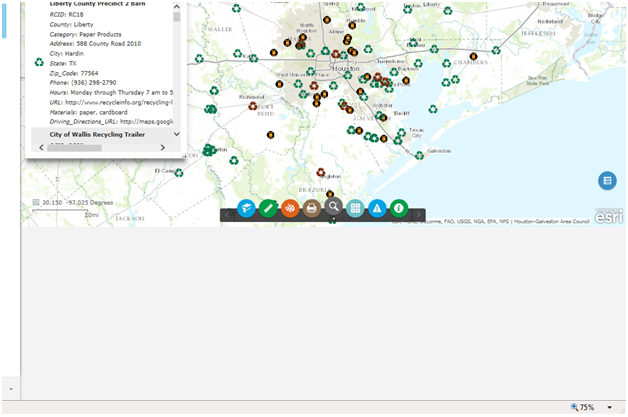Click the green marker south of Blackff label
628x417 pixels.
coord(402,133)
